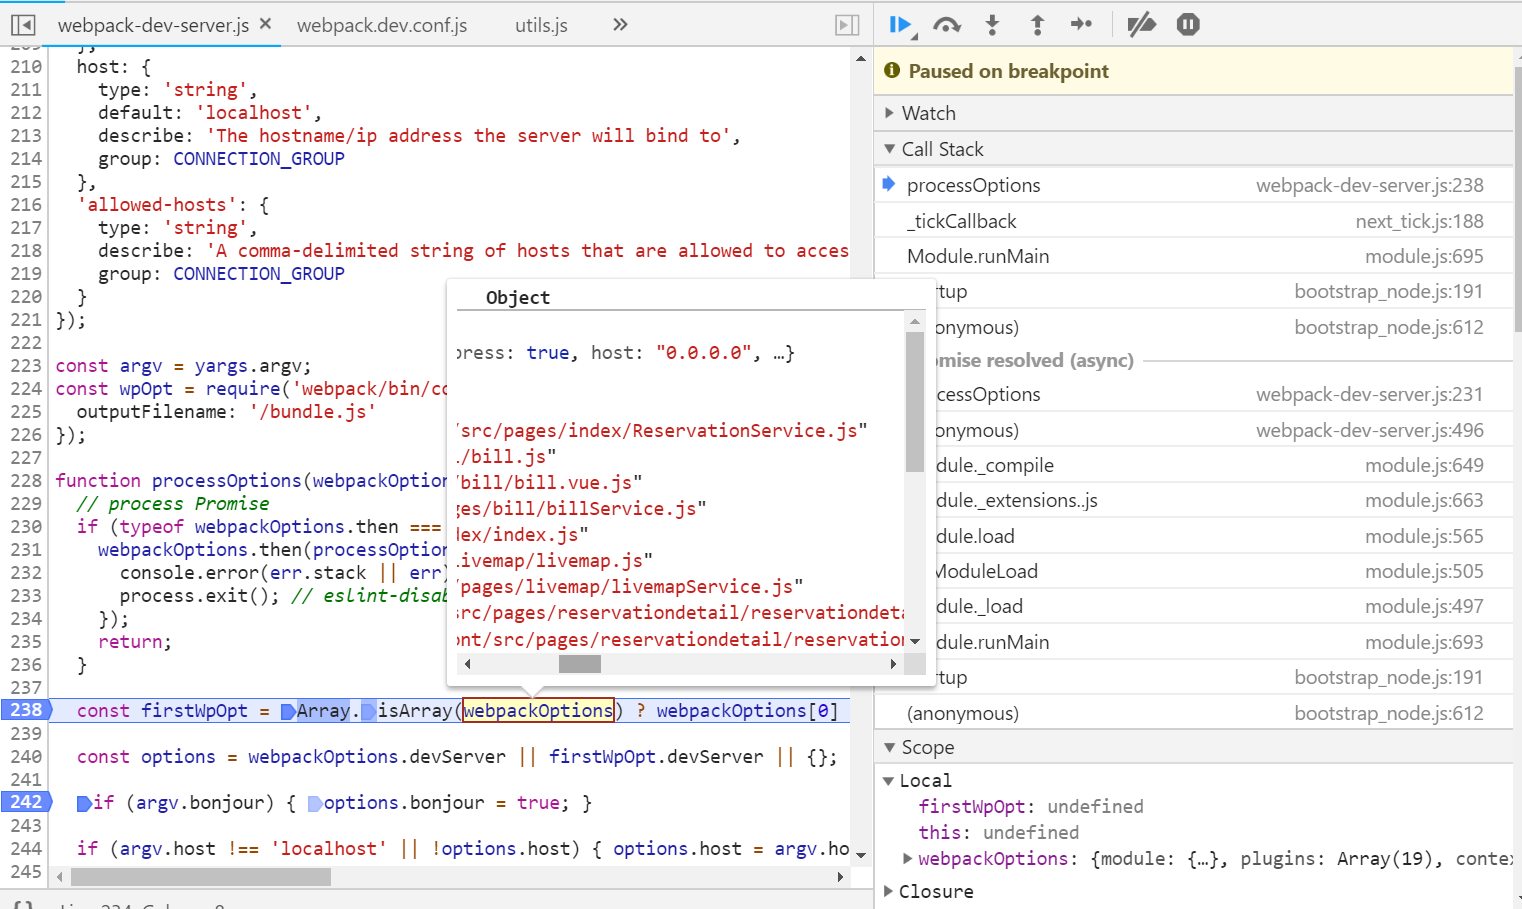
Task: Click the inline breakpoint marker before Array
Action: (x=288, y=711)
